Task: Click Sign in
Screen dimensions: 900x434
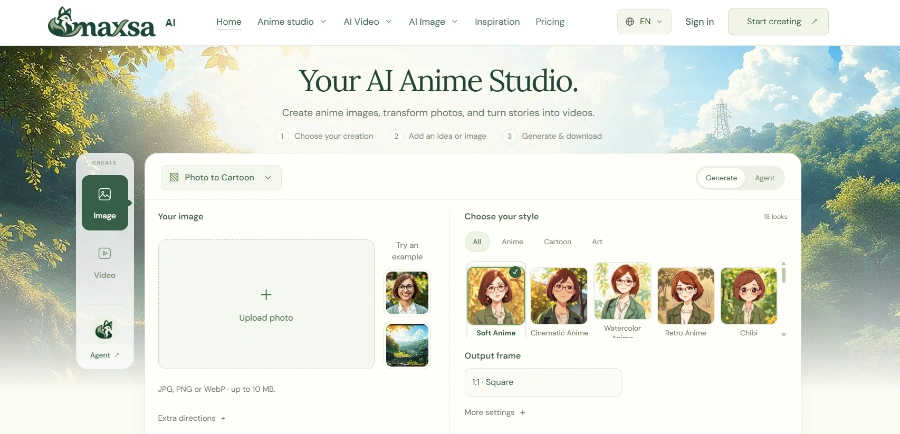Action: tap(699, 22)
